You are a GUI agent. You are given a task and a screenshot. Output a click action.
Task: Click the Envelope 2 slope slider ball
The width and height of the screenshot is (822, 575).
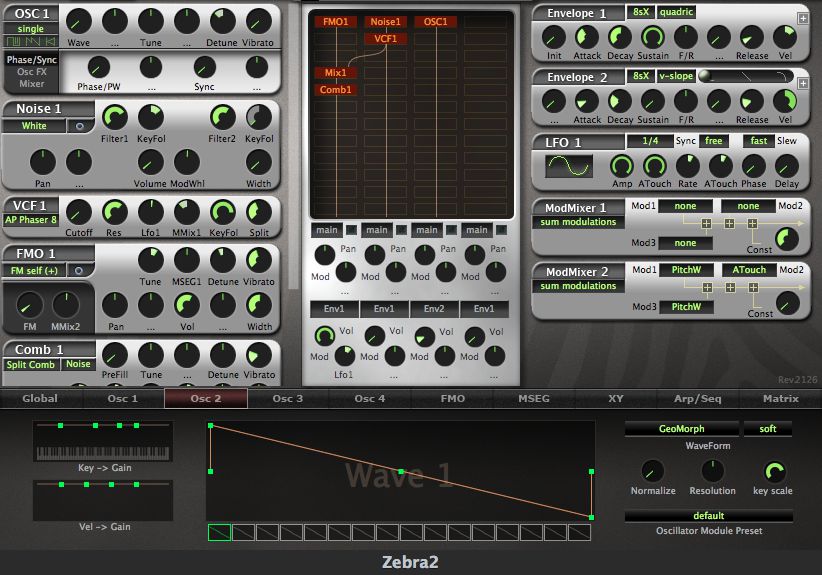[705, 75]
